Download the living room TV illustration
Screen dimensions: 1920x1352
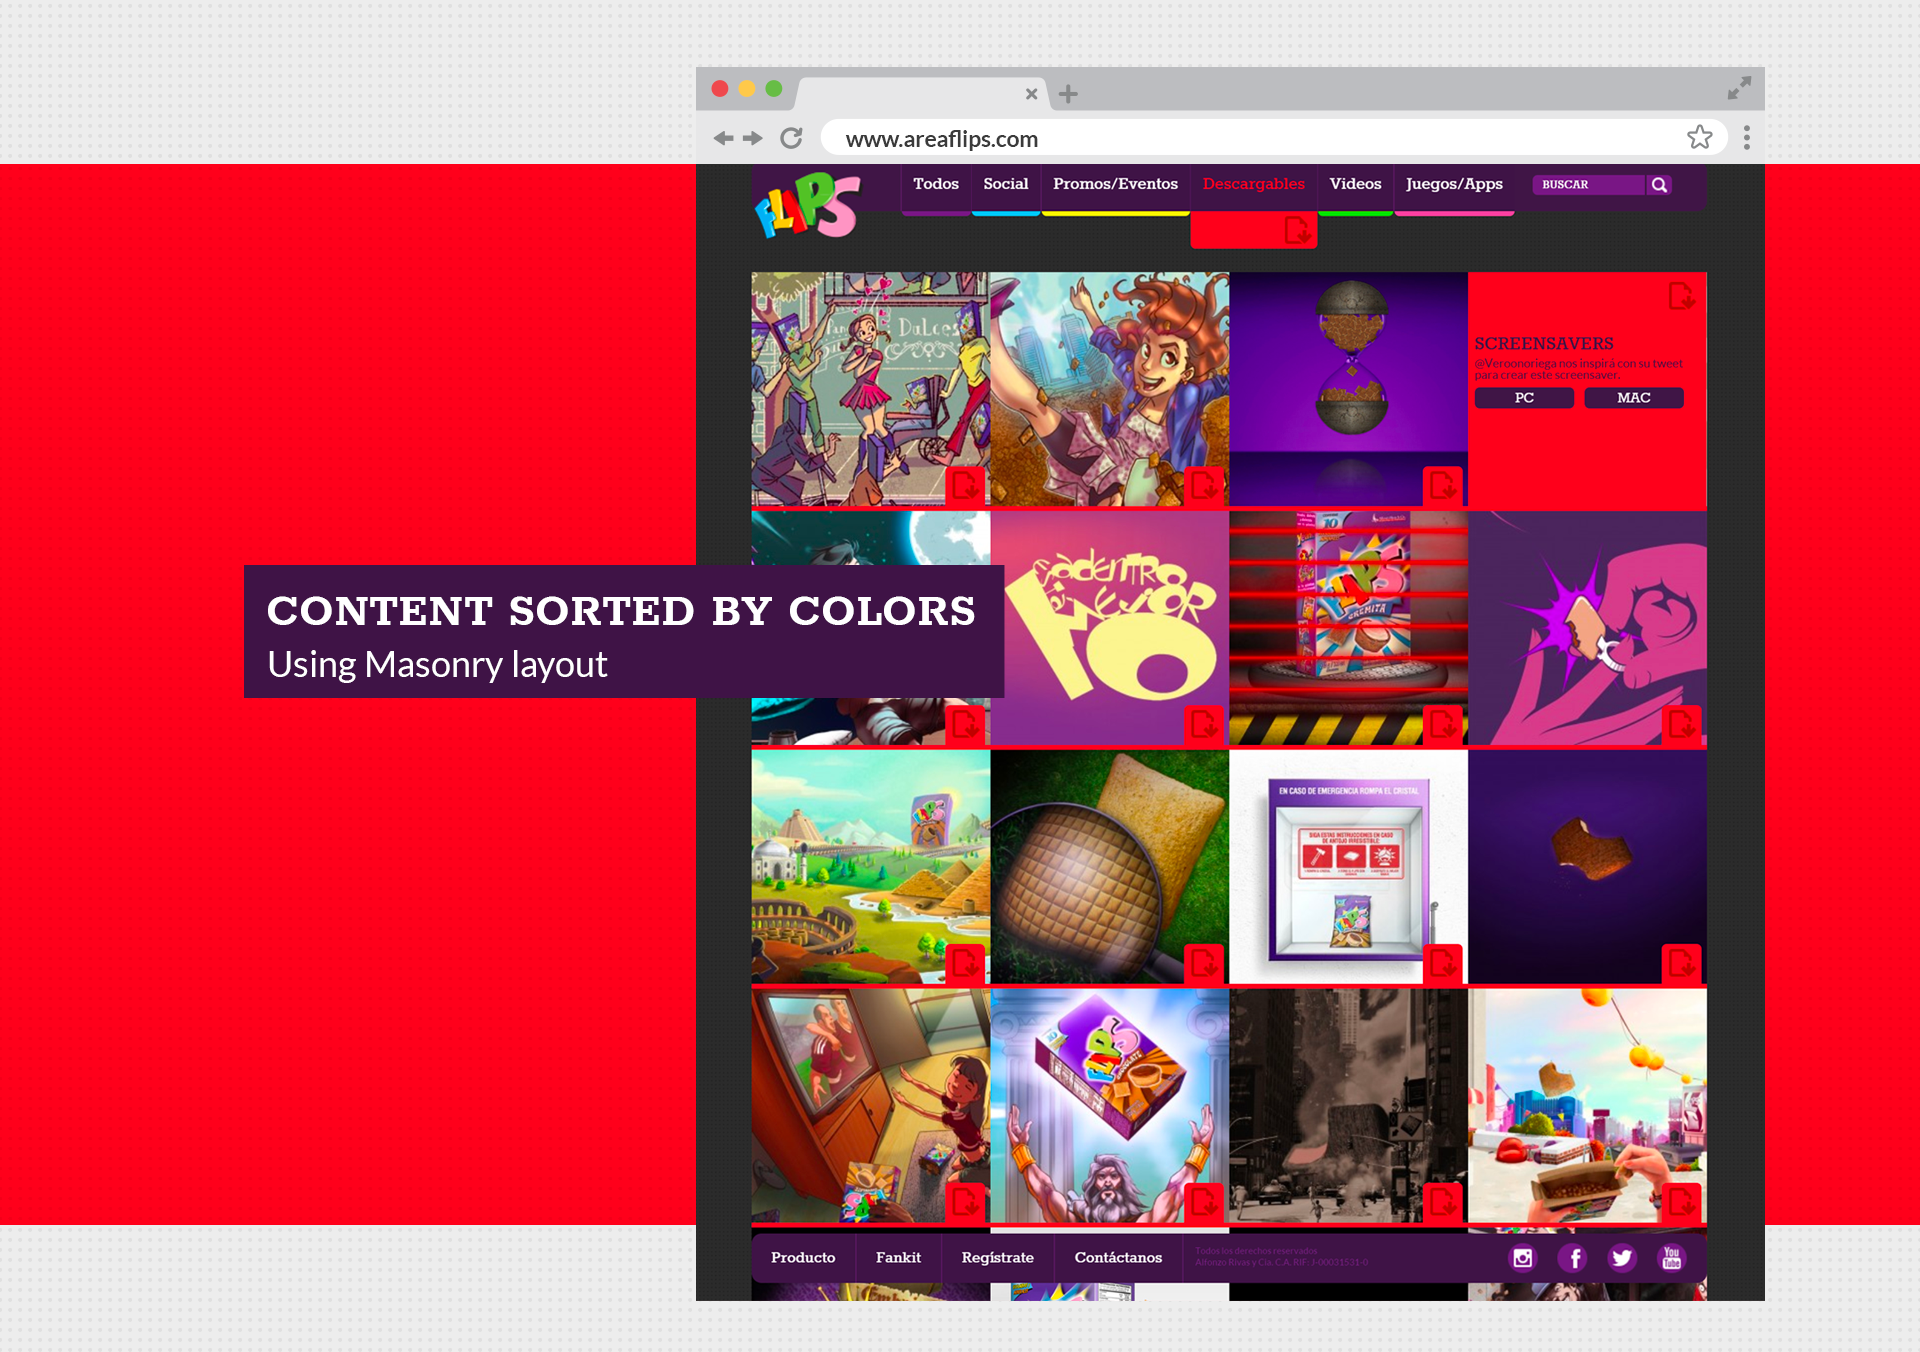[x=966, y=1203]
